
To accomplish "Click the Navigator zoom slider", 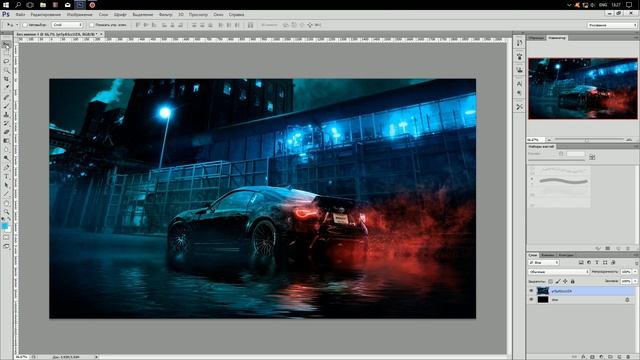I will pos(587,140).
